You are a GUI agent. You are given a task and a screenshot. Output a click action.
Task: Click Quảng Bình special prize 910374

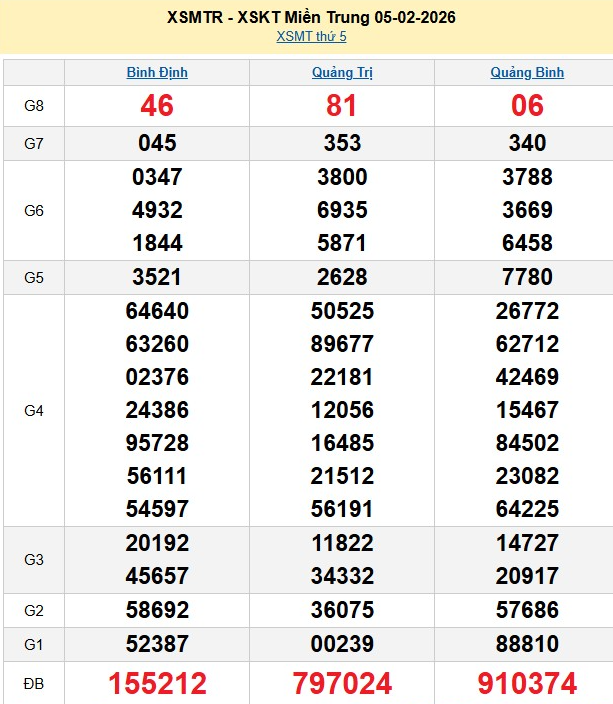coord(527,684)
